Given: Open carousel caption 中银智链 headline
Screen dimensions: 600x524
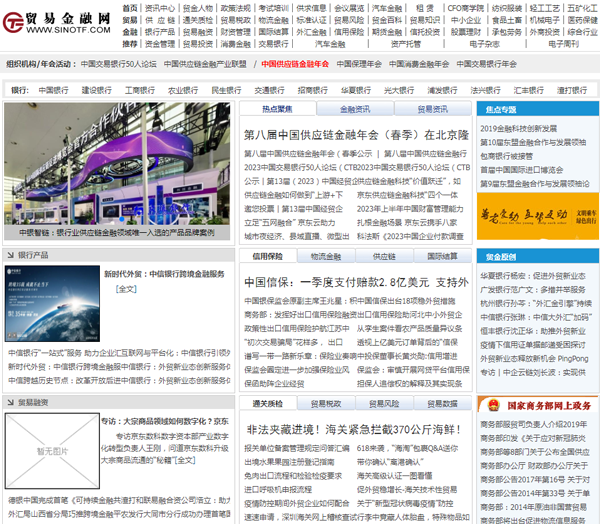Looking at the screenshot, I should 117,233.
